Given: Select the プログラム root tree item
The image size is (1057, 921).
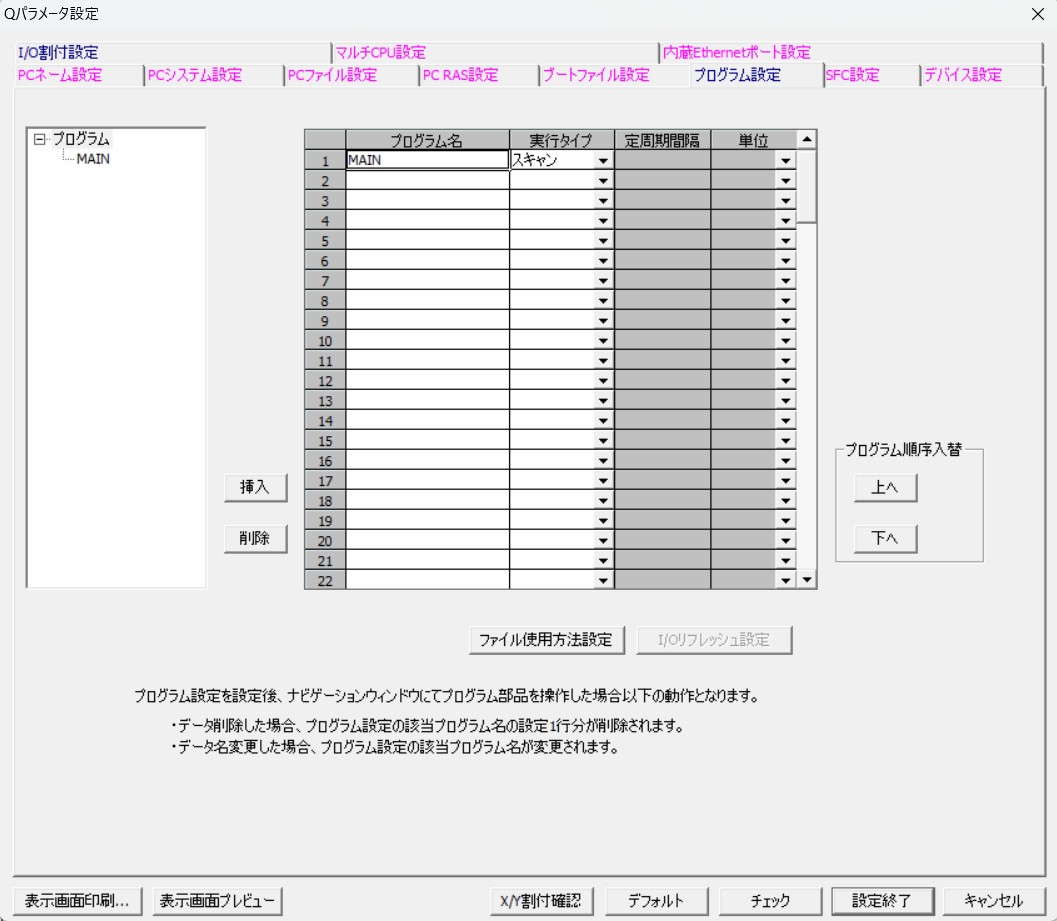Looking at the screenshot, I should (x=81, y=139).
